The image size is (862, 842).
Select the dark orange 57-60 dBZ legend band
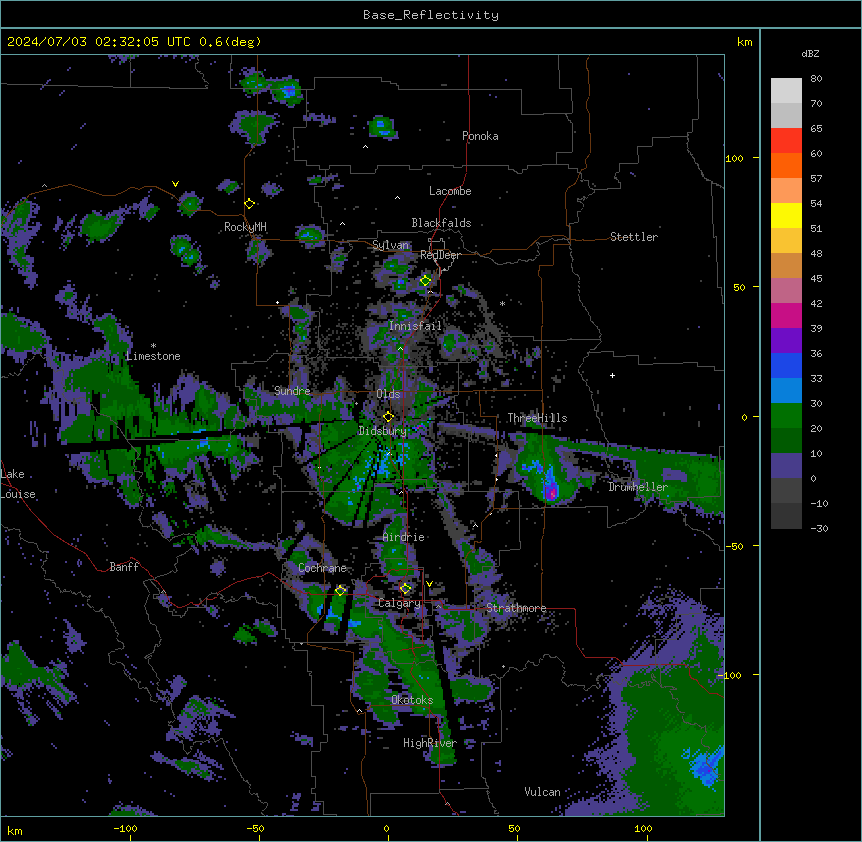(x=786, y=165)
